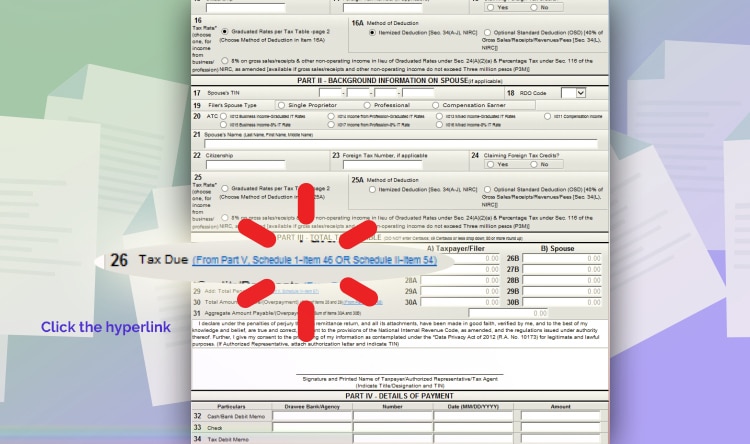Open the RDO Code dropdown
This screenshot has height=444, width=750.
(573, 93)
